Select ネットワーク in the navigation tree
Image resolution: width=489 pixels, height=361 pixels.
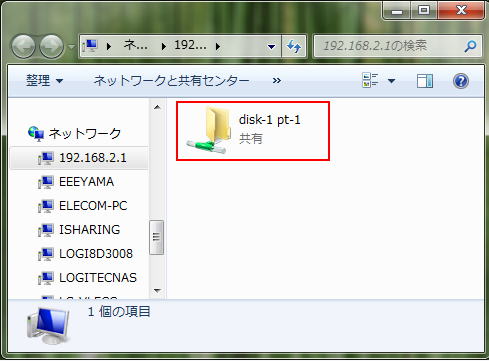tap(85, 133)
